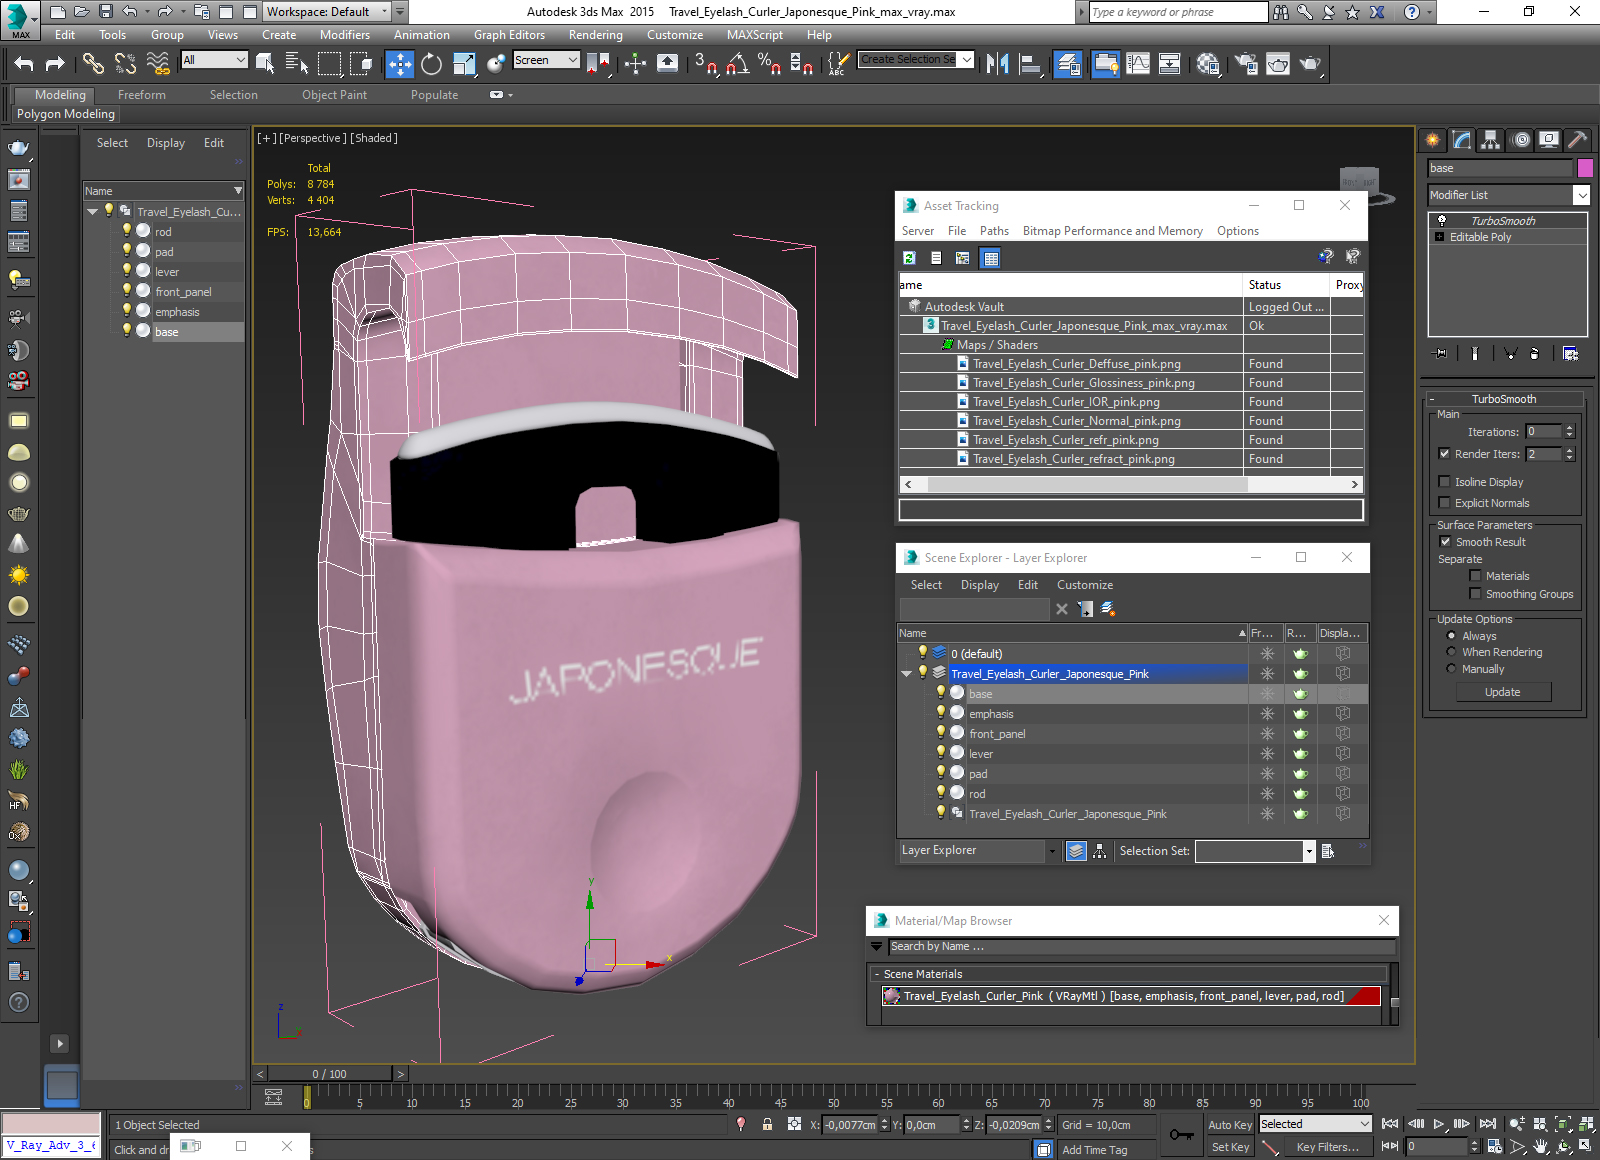Go to the start frame

[1390, 1124]
